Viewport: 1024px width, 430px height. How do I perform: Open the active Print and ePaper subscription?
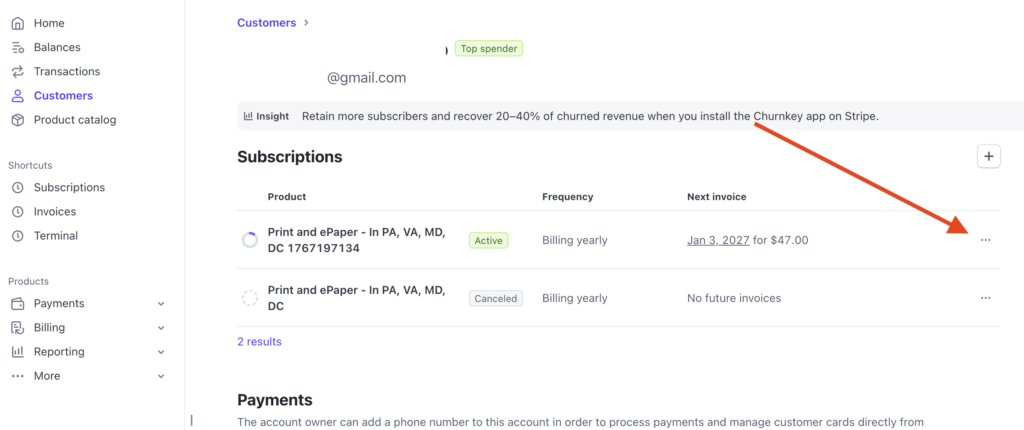pyautogui.click(x=356, y=240)
